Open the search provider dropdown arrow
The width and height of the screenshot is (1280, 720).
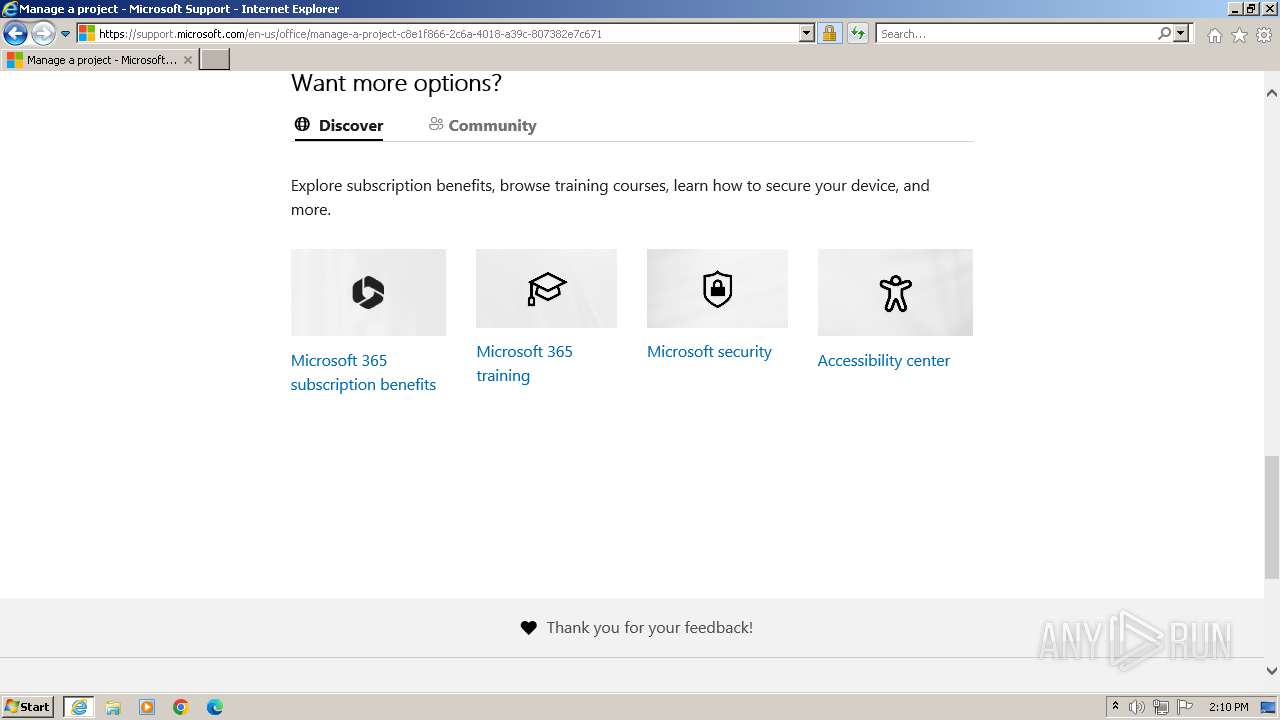pyautogui.click(x=1181, y=33)
